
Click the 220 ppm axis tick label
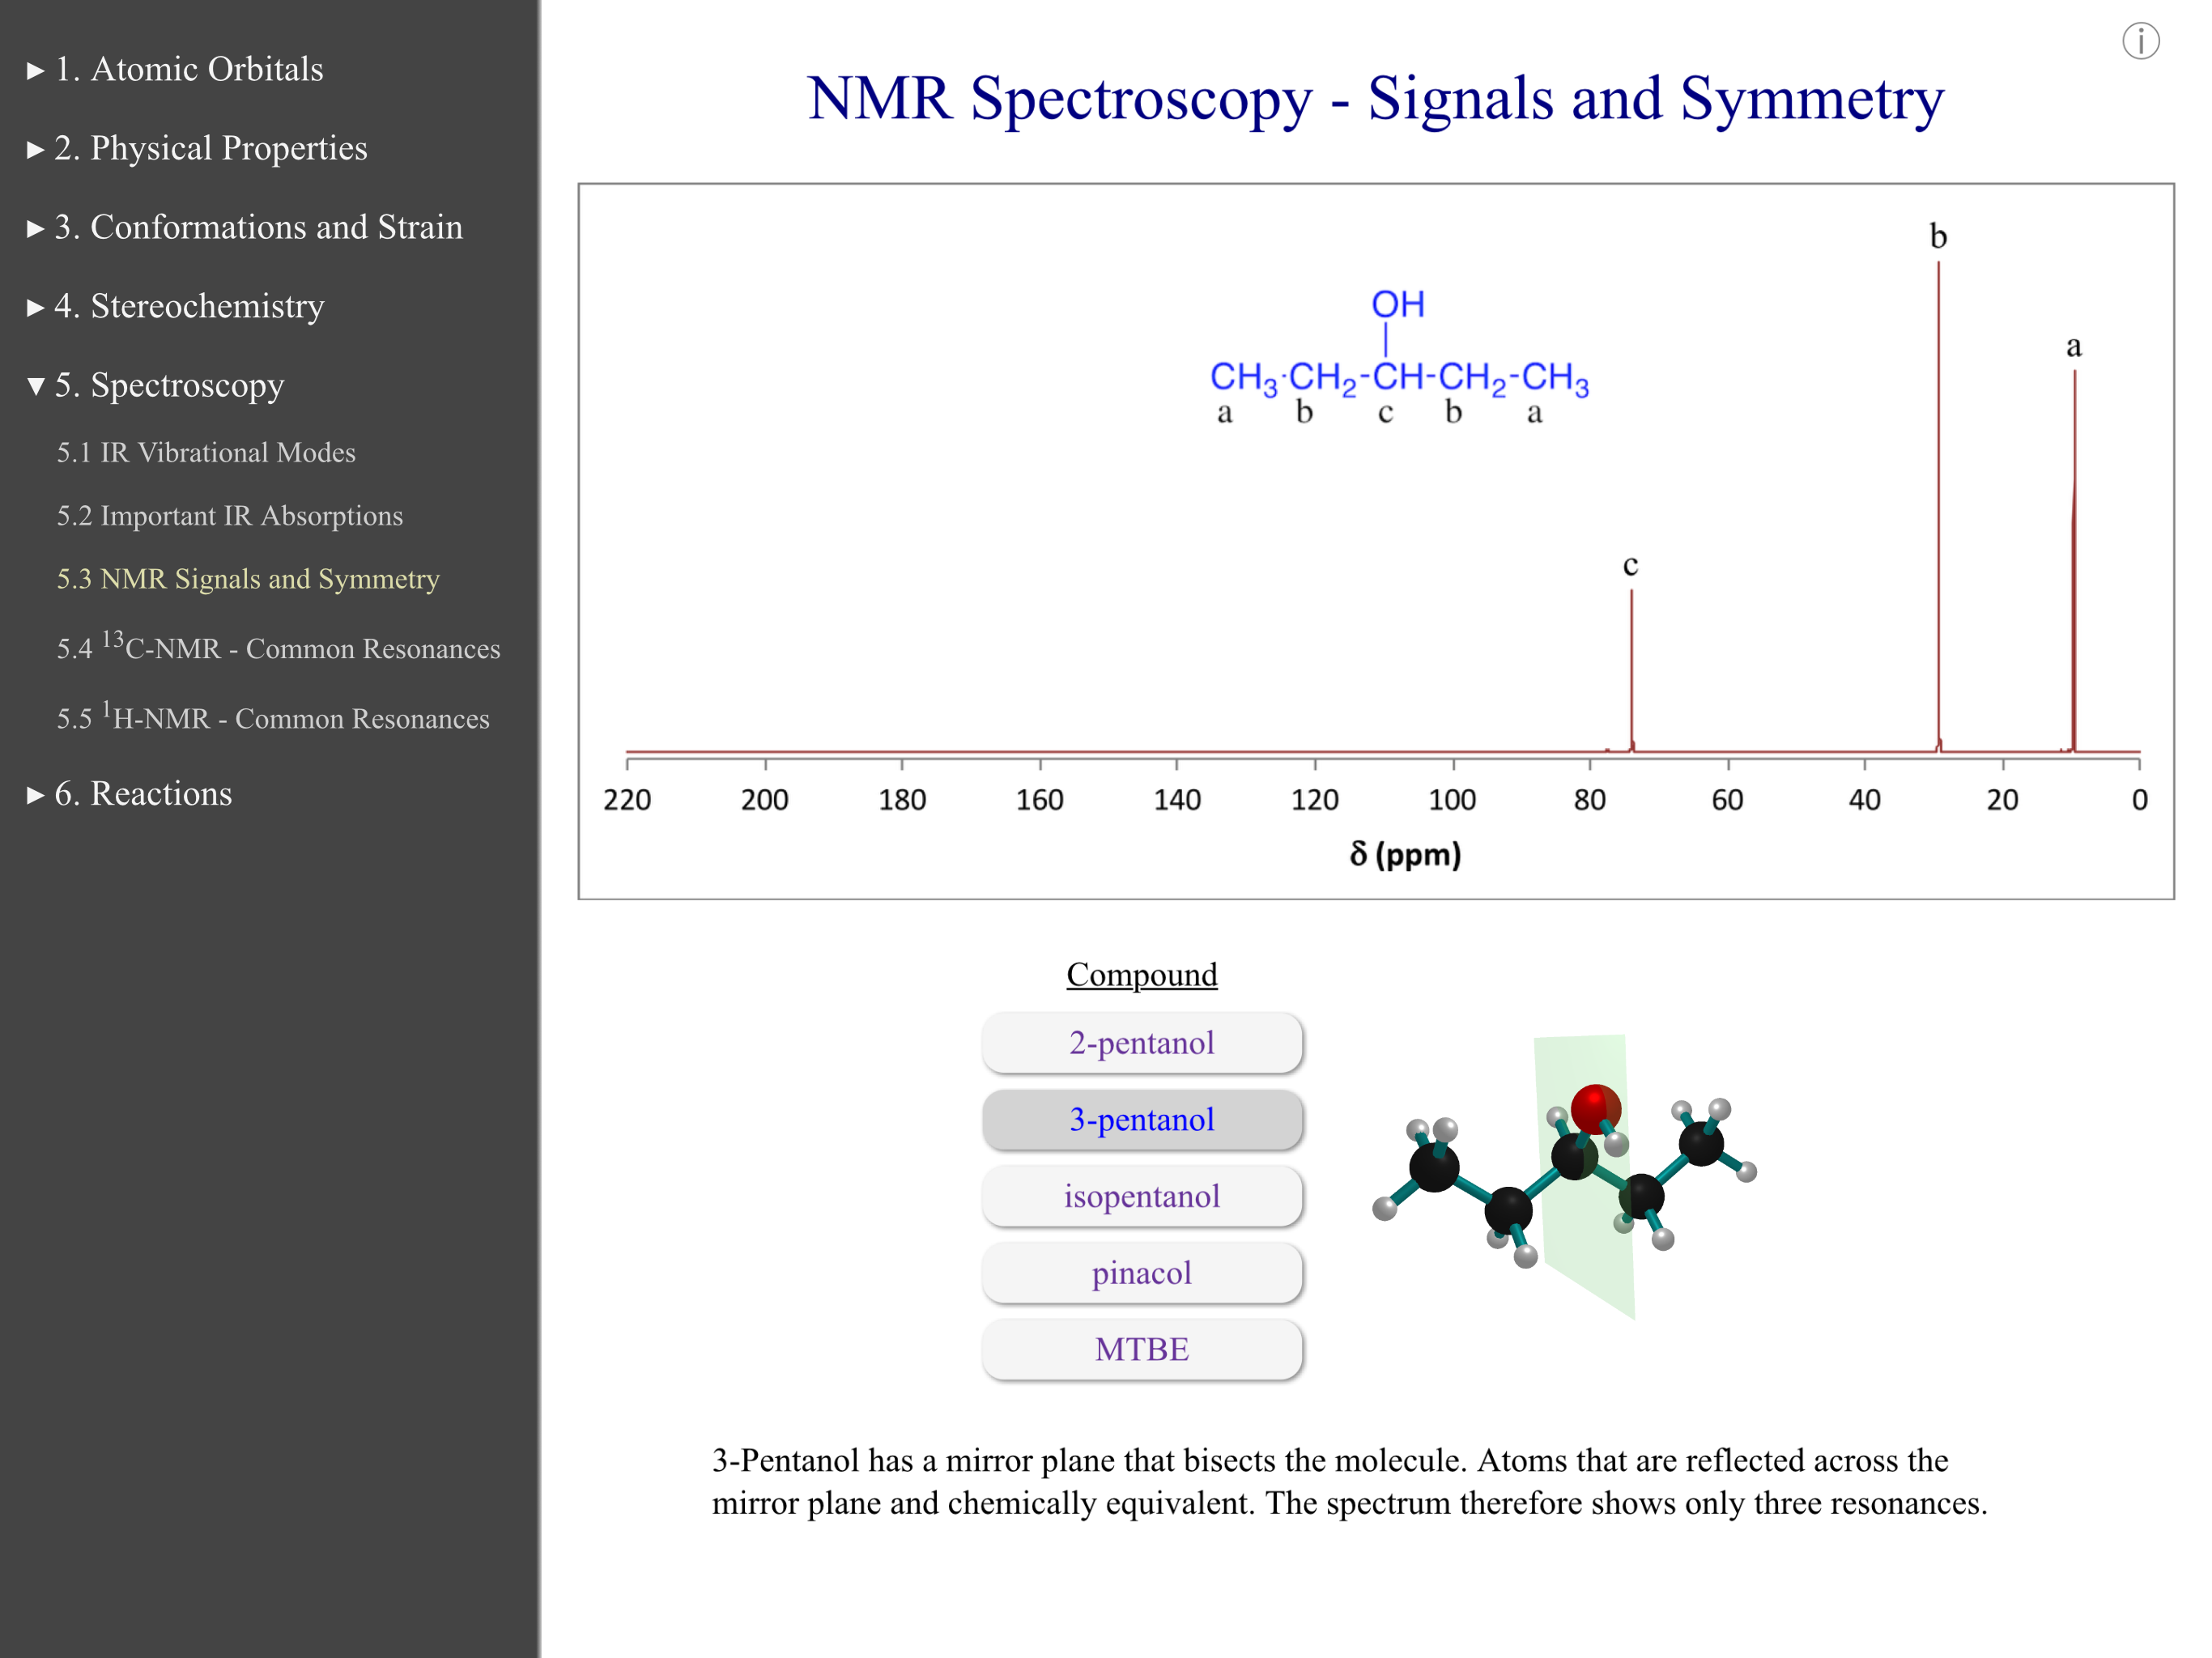point(627,800)
